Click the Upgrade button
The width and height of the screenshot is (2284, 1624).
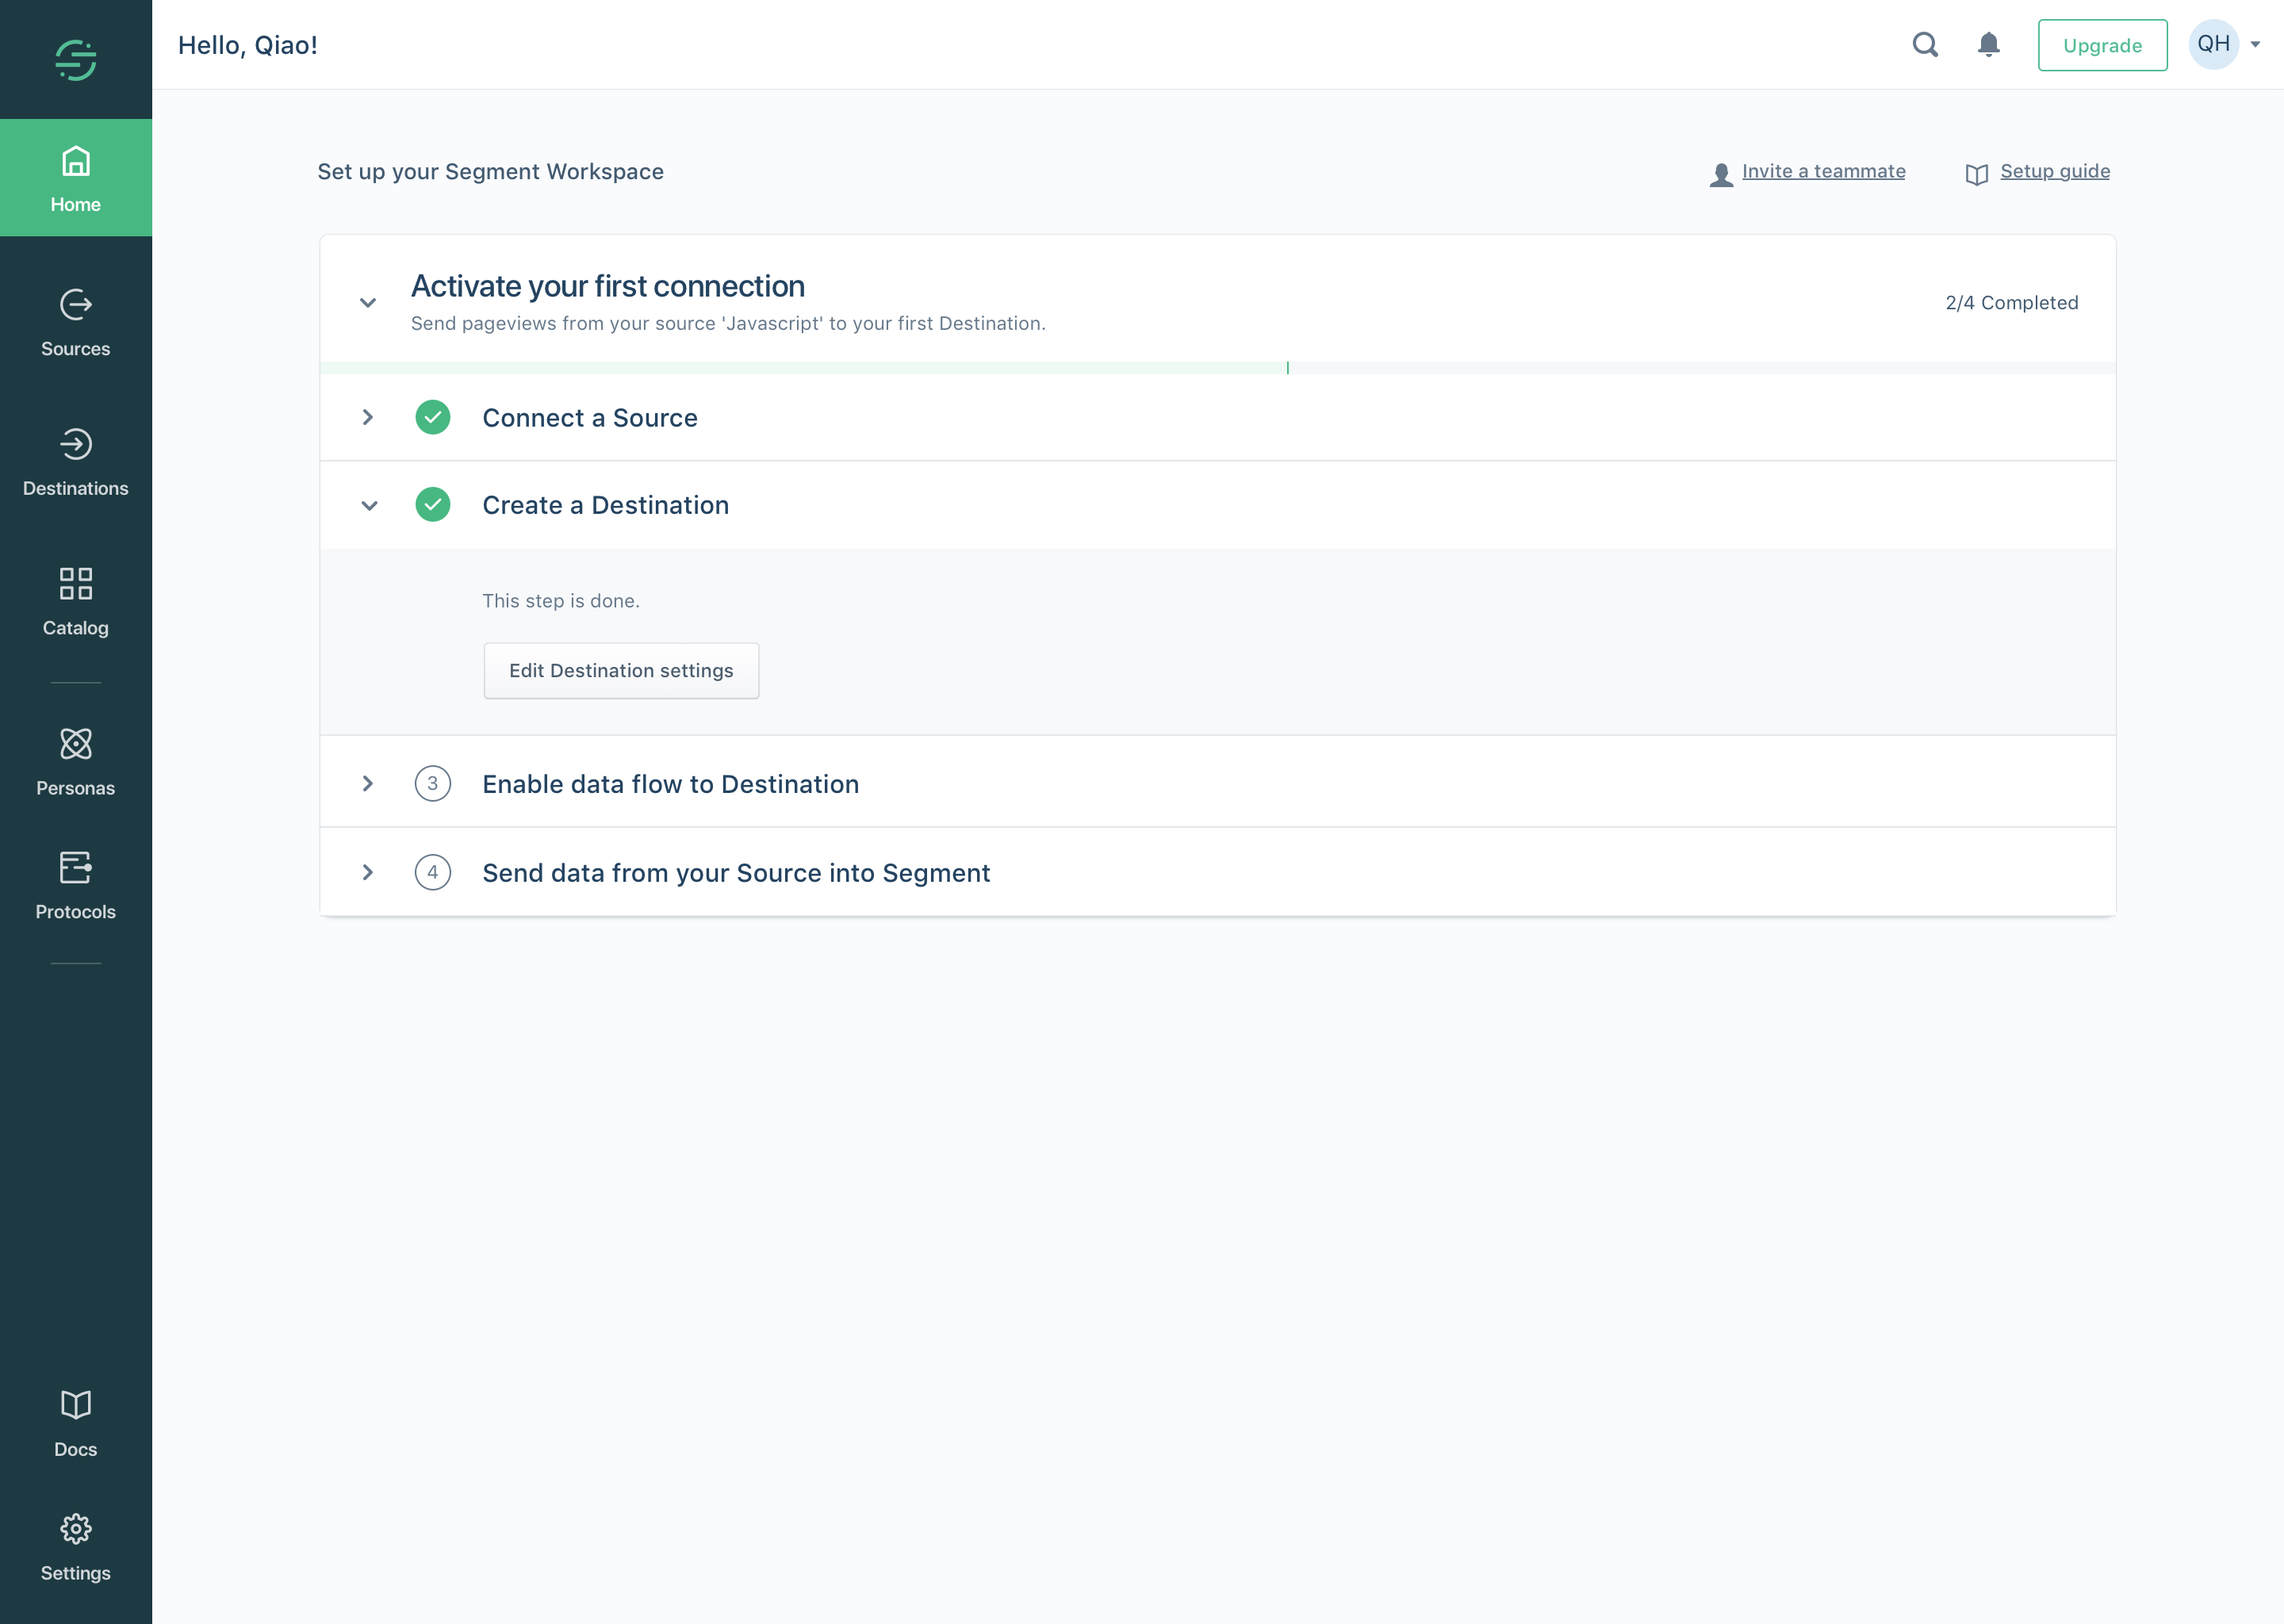click(2102, 45)
